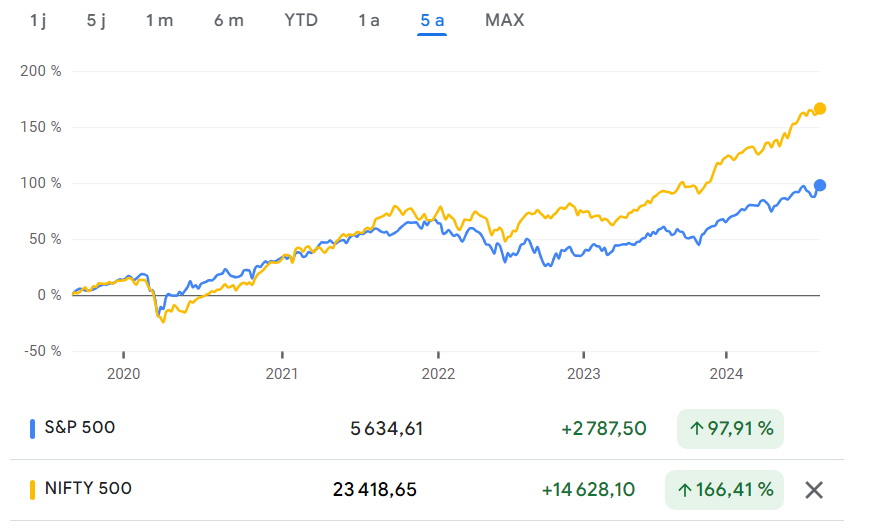Select the 1 j time range tab
This screenshot has height=531, width=879.
(x=38, y=20)
